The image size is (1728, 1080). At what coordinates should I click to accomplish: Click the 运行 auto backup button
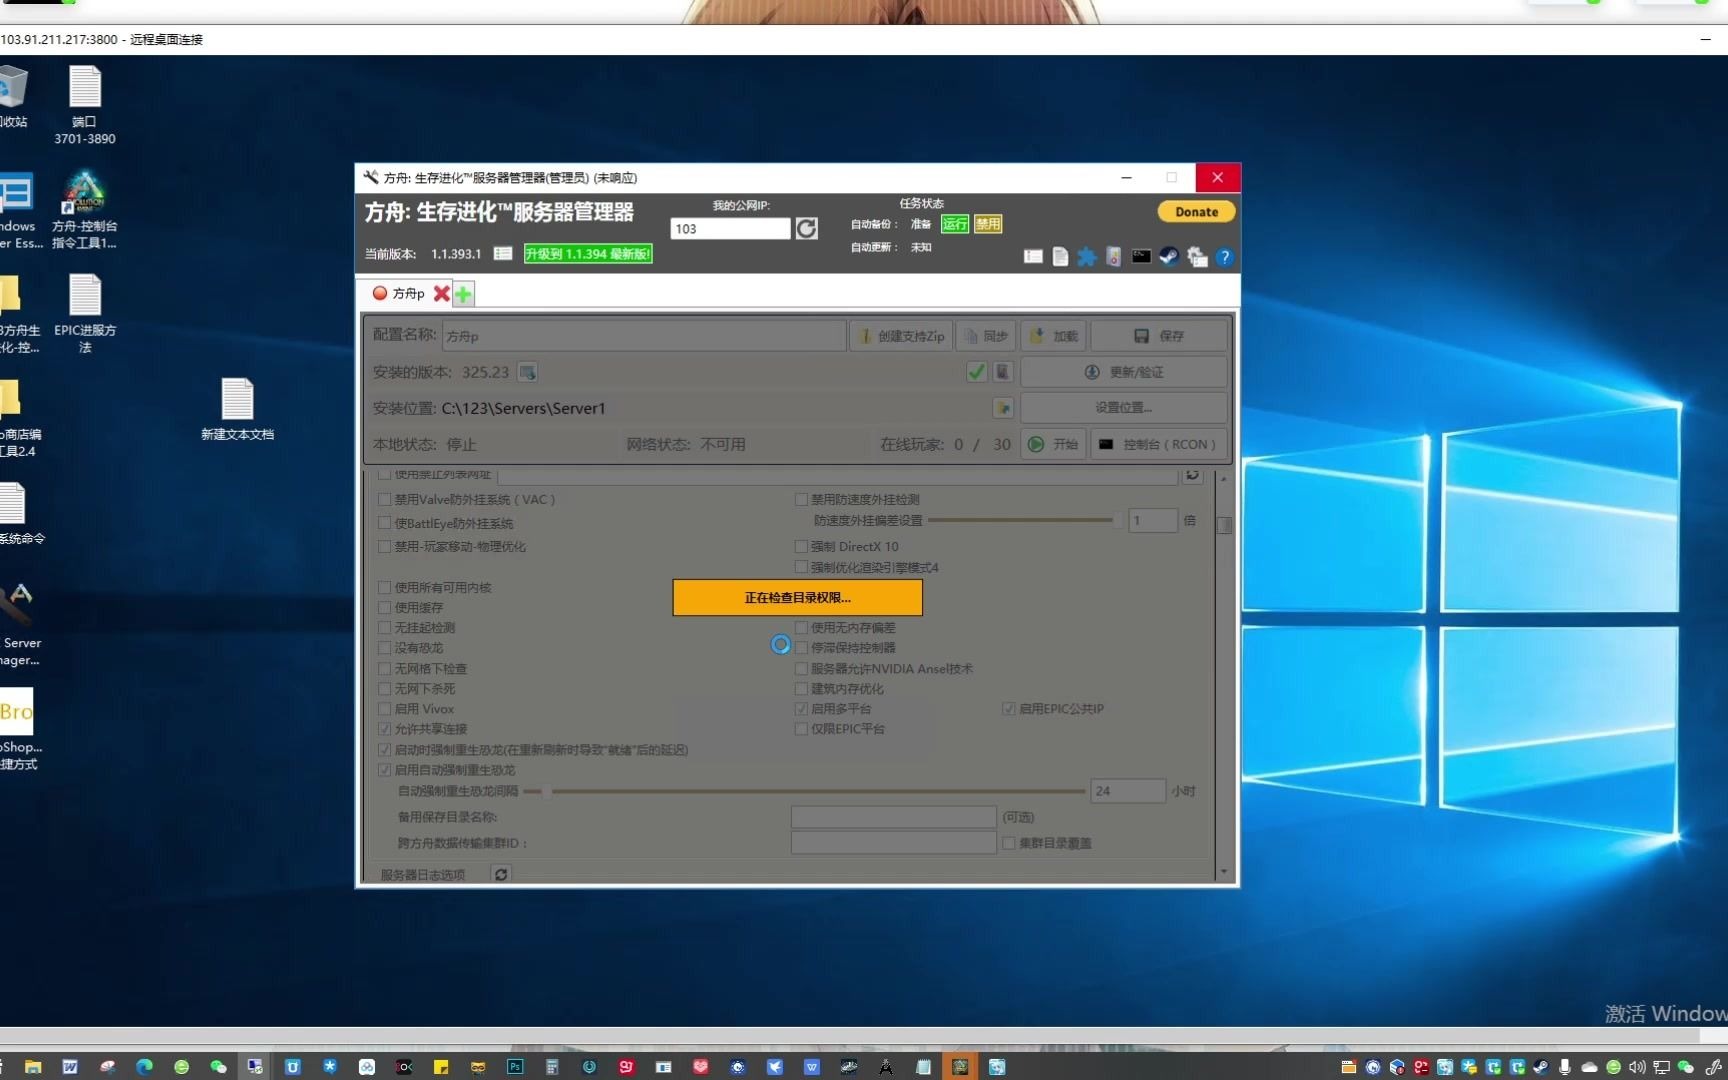click(955, 224)
